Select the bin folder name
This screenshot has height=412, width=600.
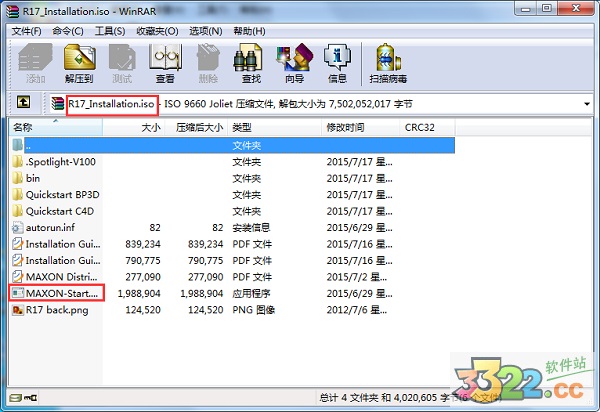click(x=33, y=178)
